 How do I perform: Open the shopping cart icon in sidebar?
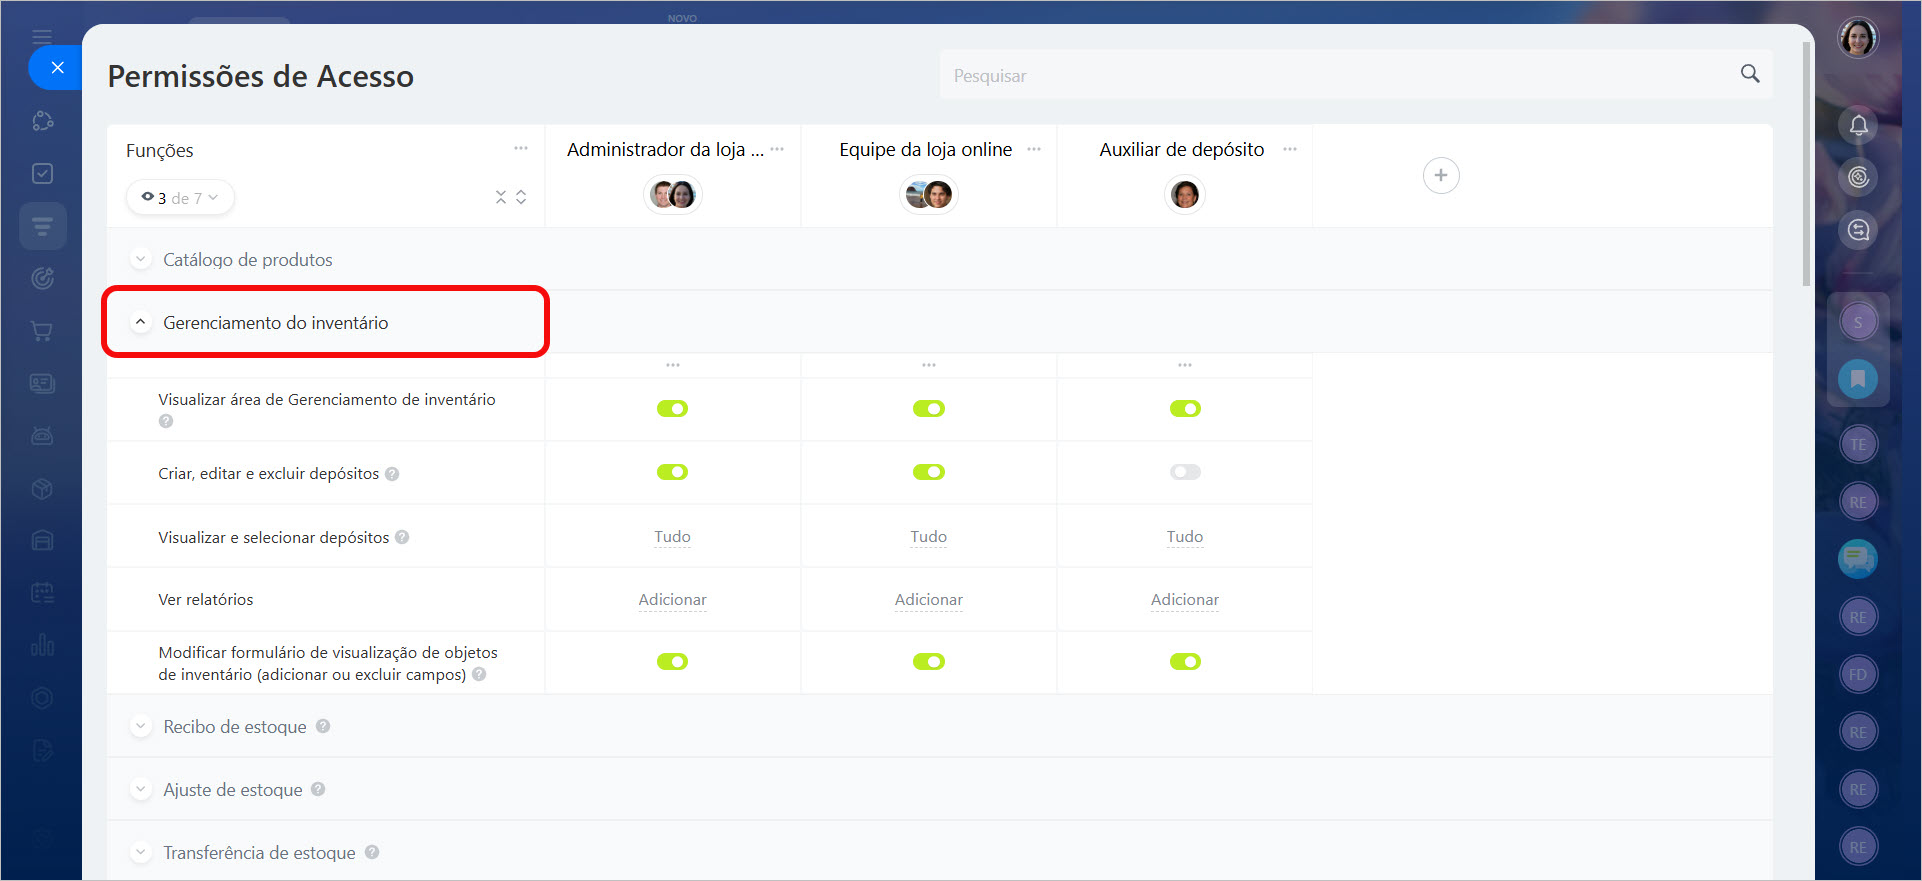(42, 331)
